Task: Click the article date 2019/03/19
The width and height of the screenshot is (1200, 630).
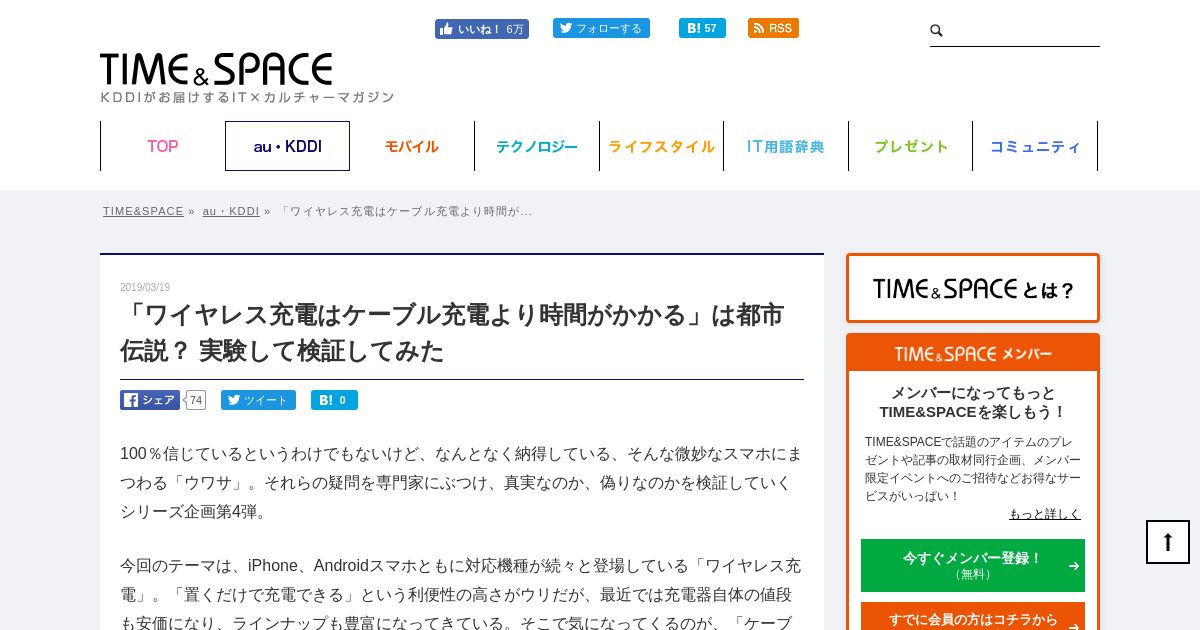Action: click(x=145, y=288)
